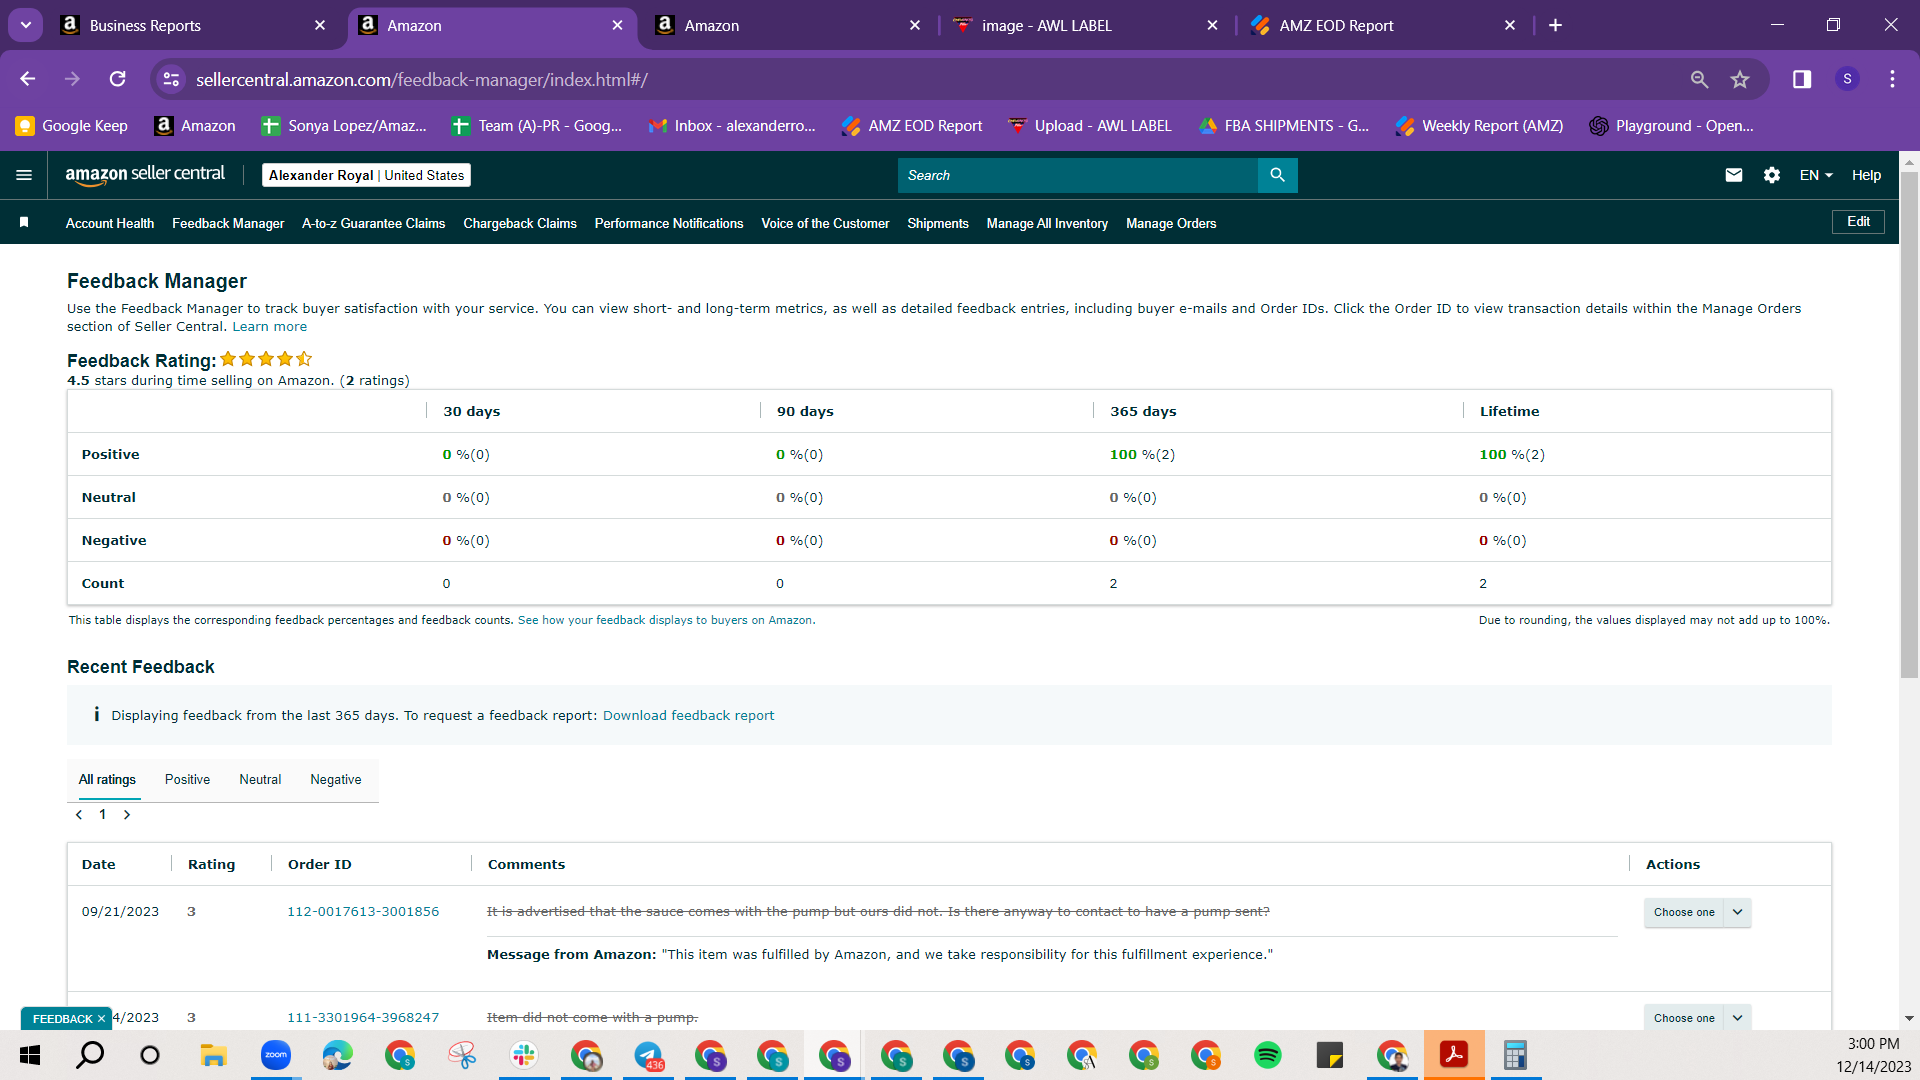Go to previous feedback page

(79, 815)
